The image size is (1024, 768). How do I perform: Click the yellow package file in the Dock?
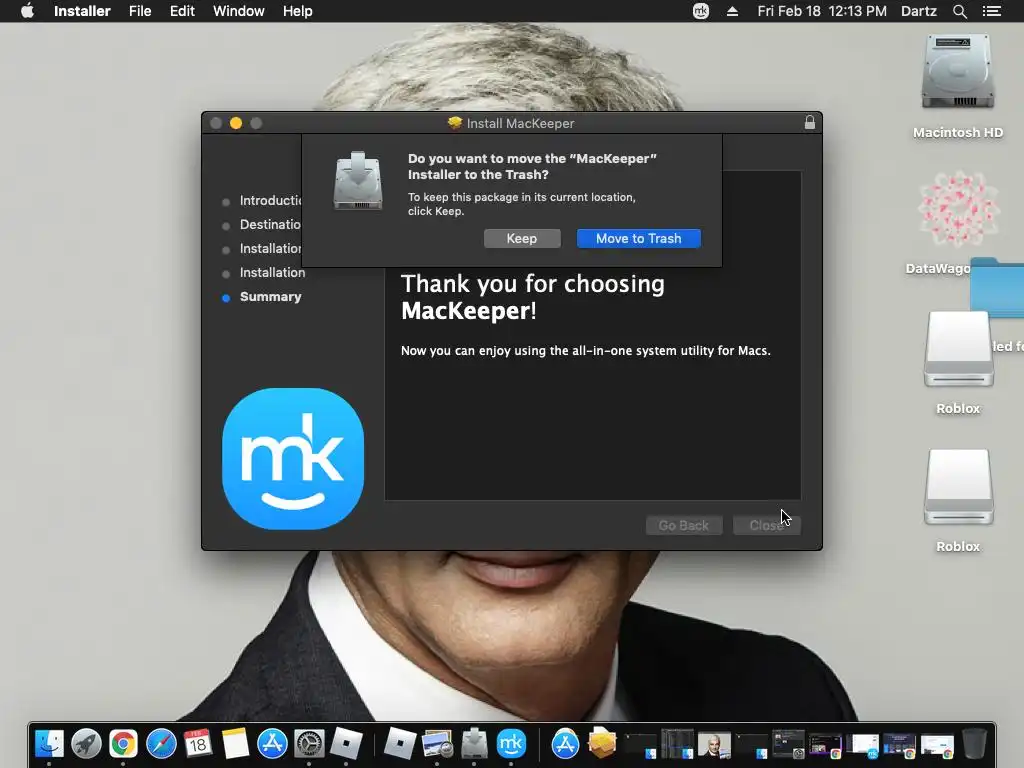pyautogui.click(x=602, y=743)
